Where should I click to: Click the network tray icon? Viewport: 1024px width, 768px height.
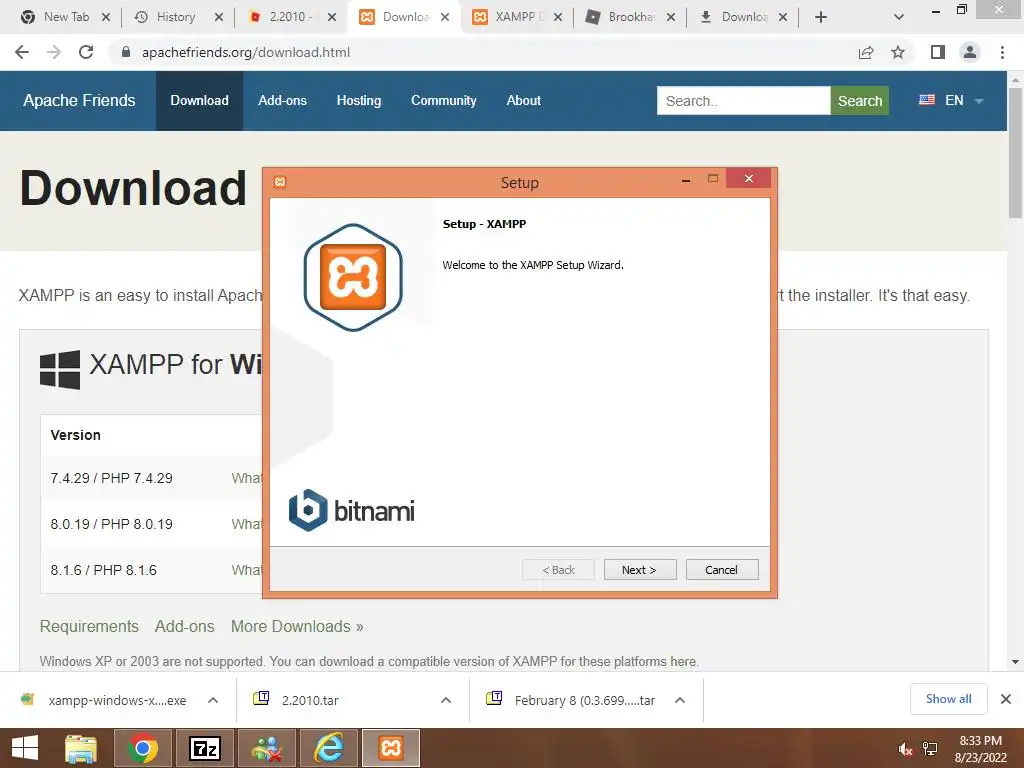[930, 749]
